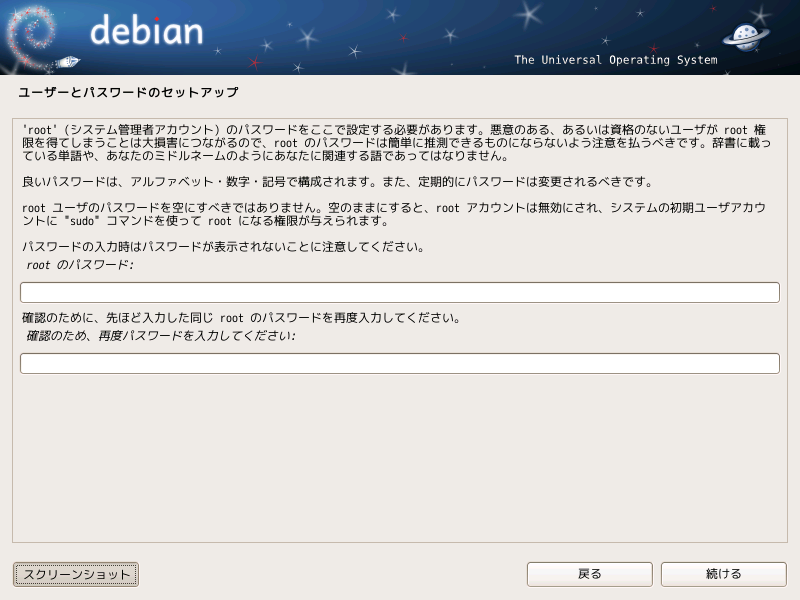Click the line 確認のために、先ほど入力した同じ root
Image resolution: width=800 pixels, height=600 pixels.
point(241,318)
